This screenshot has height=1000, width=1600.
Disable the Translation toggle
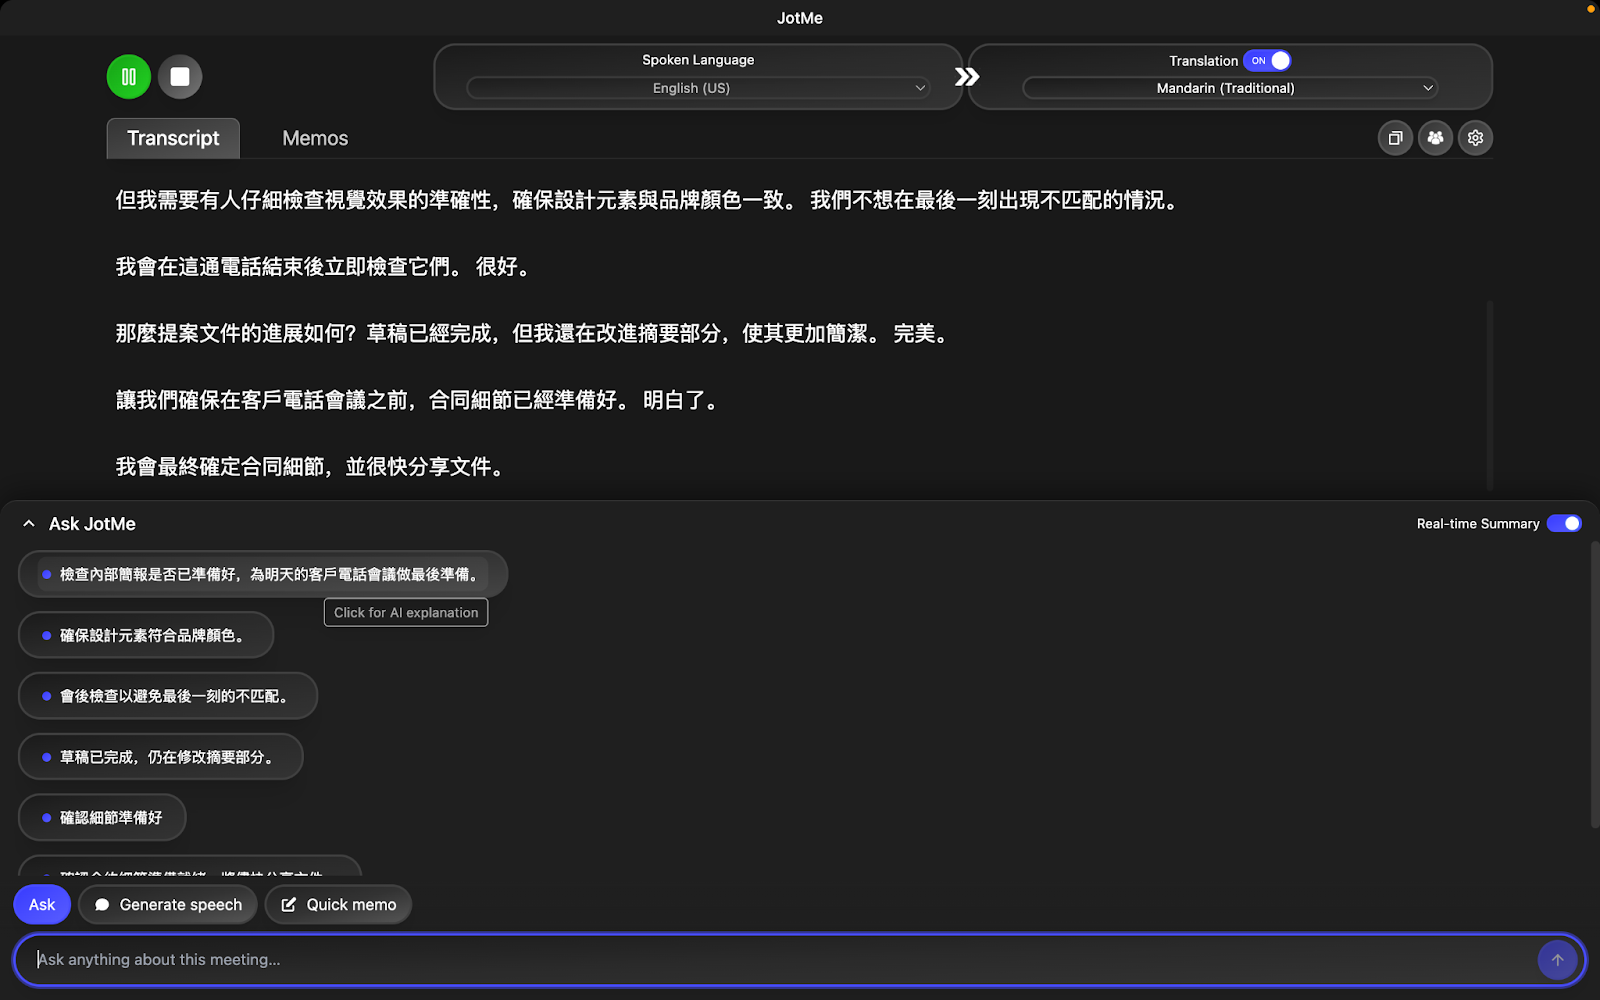pyautogui.click(x=1268, y=61)
